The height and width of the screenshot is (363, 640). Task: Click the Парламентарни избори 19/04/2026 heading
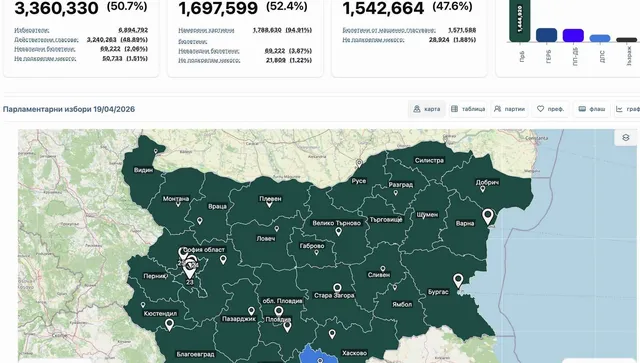69,109
